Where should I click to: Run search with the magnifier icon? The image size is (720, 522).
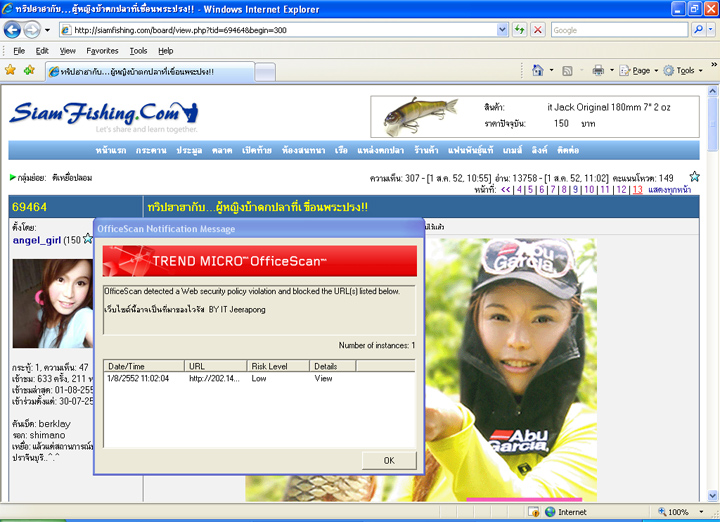[x=698, y=30]
